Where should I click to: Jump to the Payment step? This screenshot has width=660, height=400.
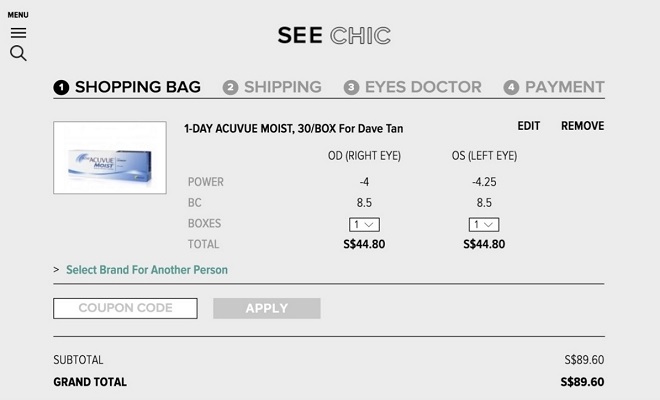coord(564,87)
